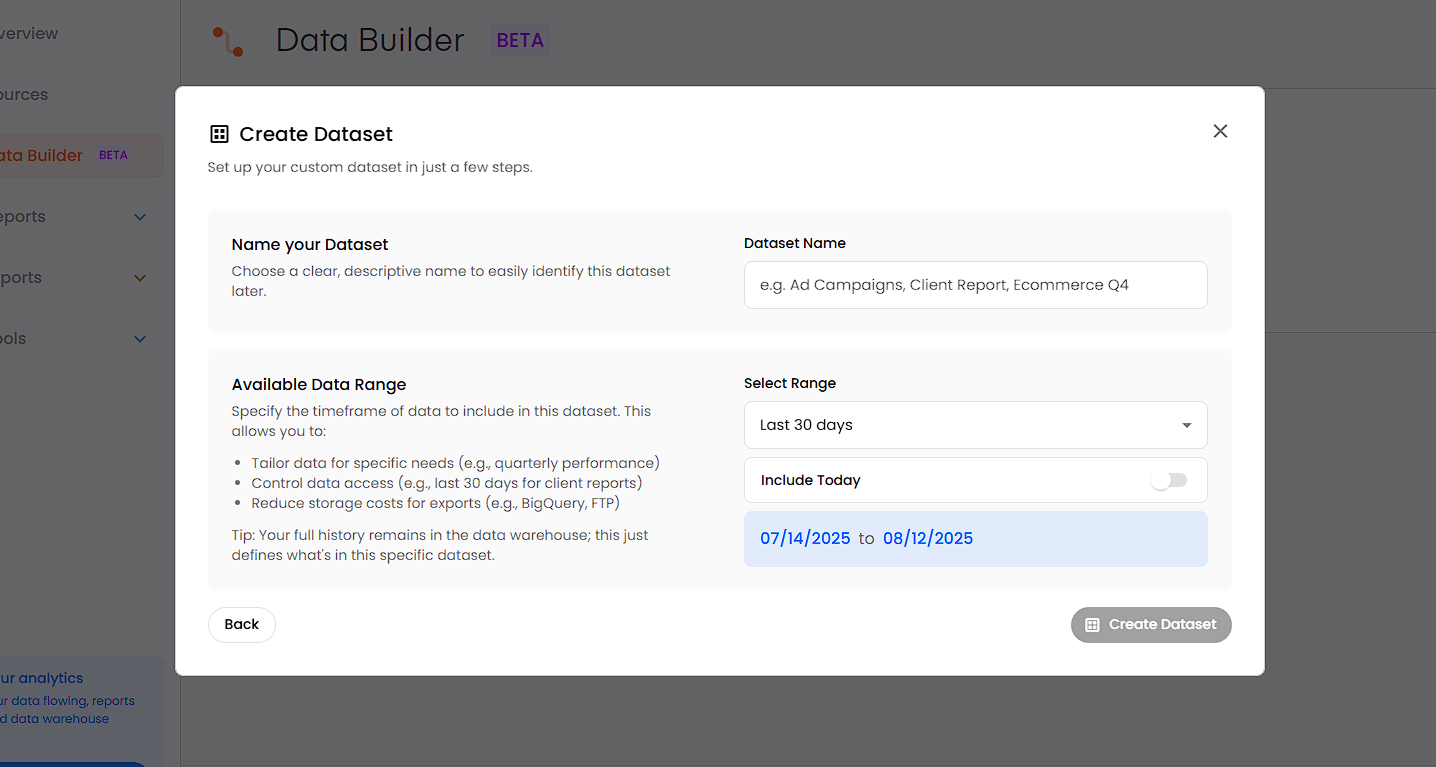Click the Data Builder logo icon in header
Viewport: 1436px width, 767px height.
228,41
